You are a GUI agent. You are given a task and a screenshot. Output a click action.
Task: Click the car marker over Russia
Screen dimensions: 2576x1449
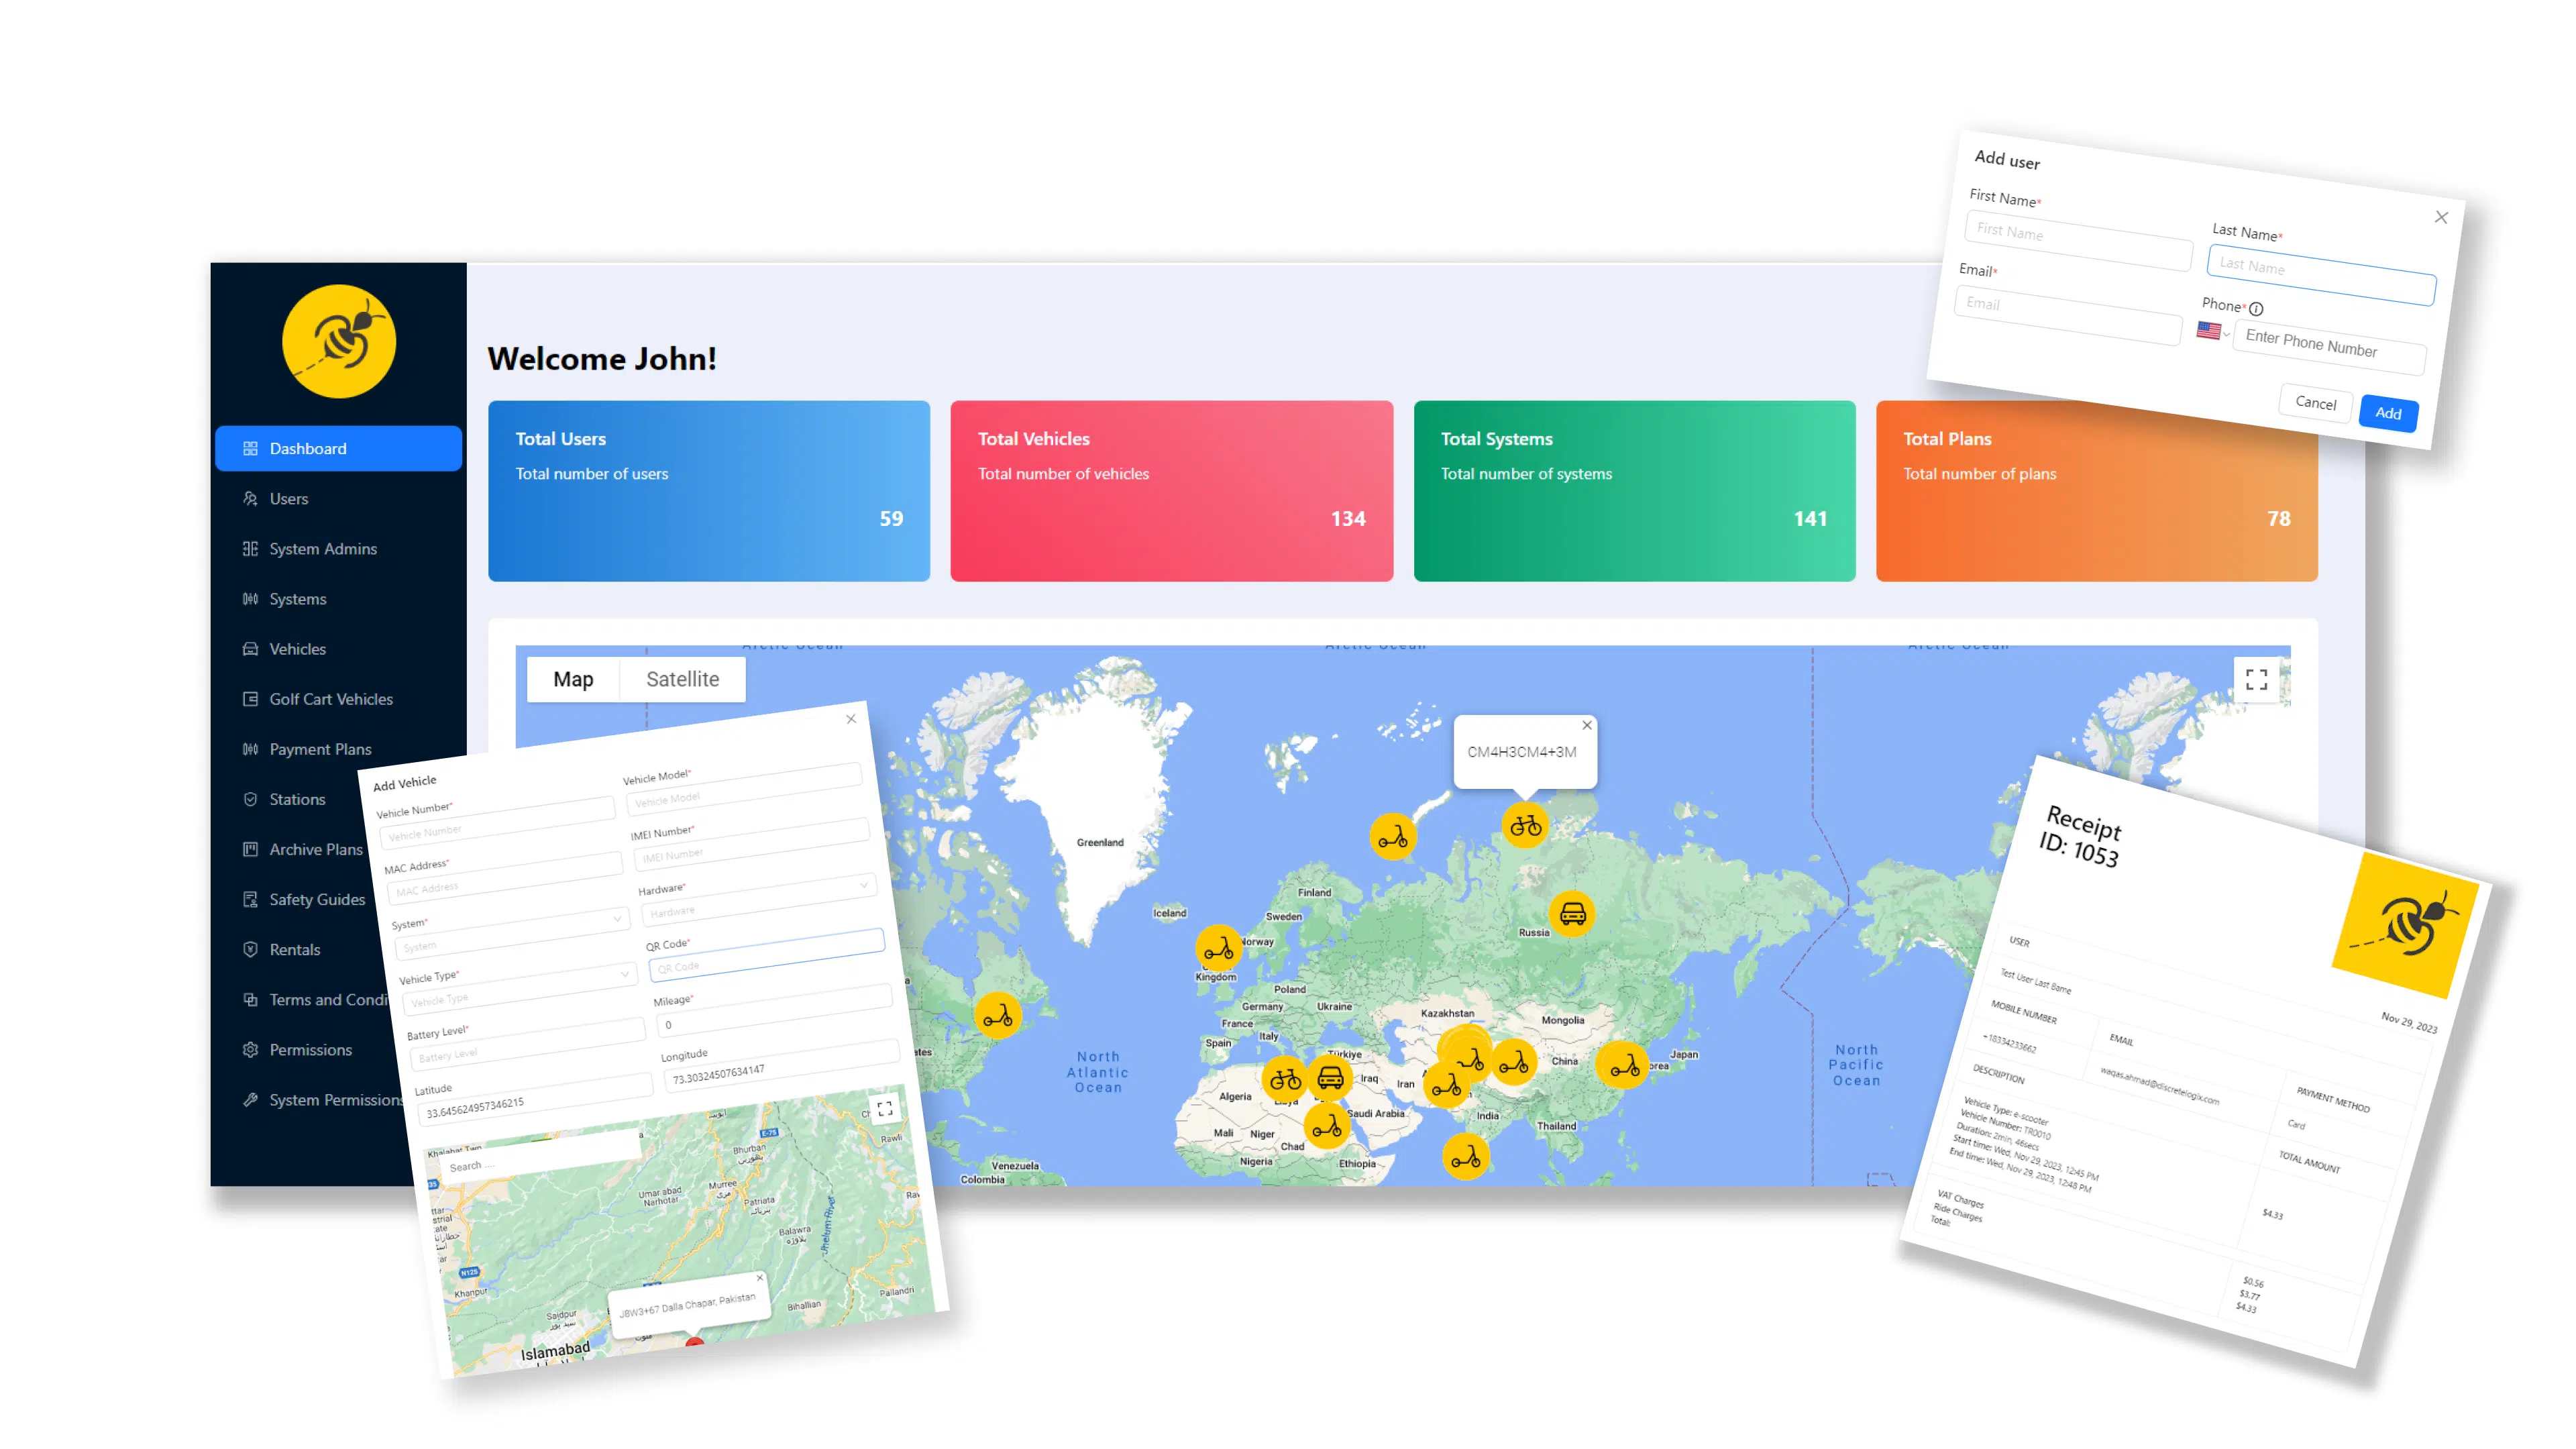point(1572,913)
